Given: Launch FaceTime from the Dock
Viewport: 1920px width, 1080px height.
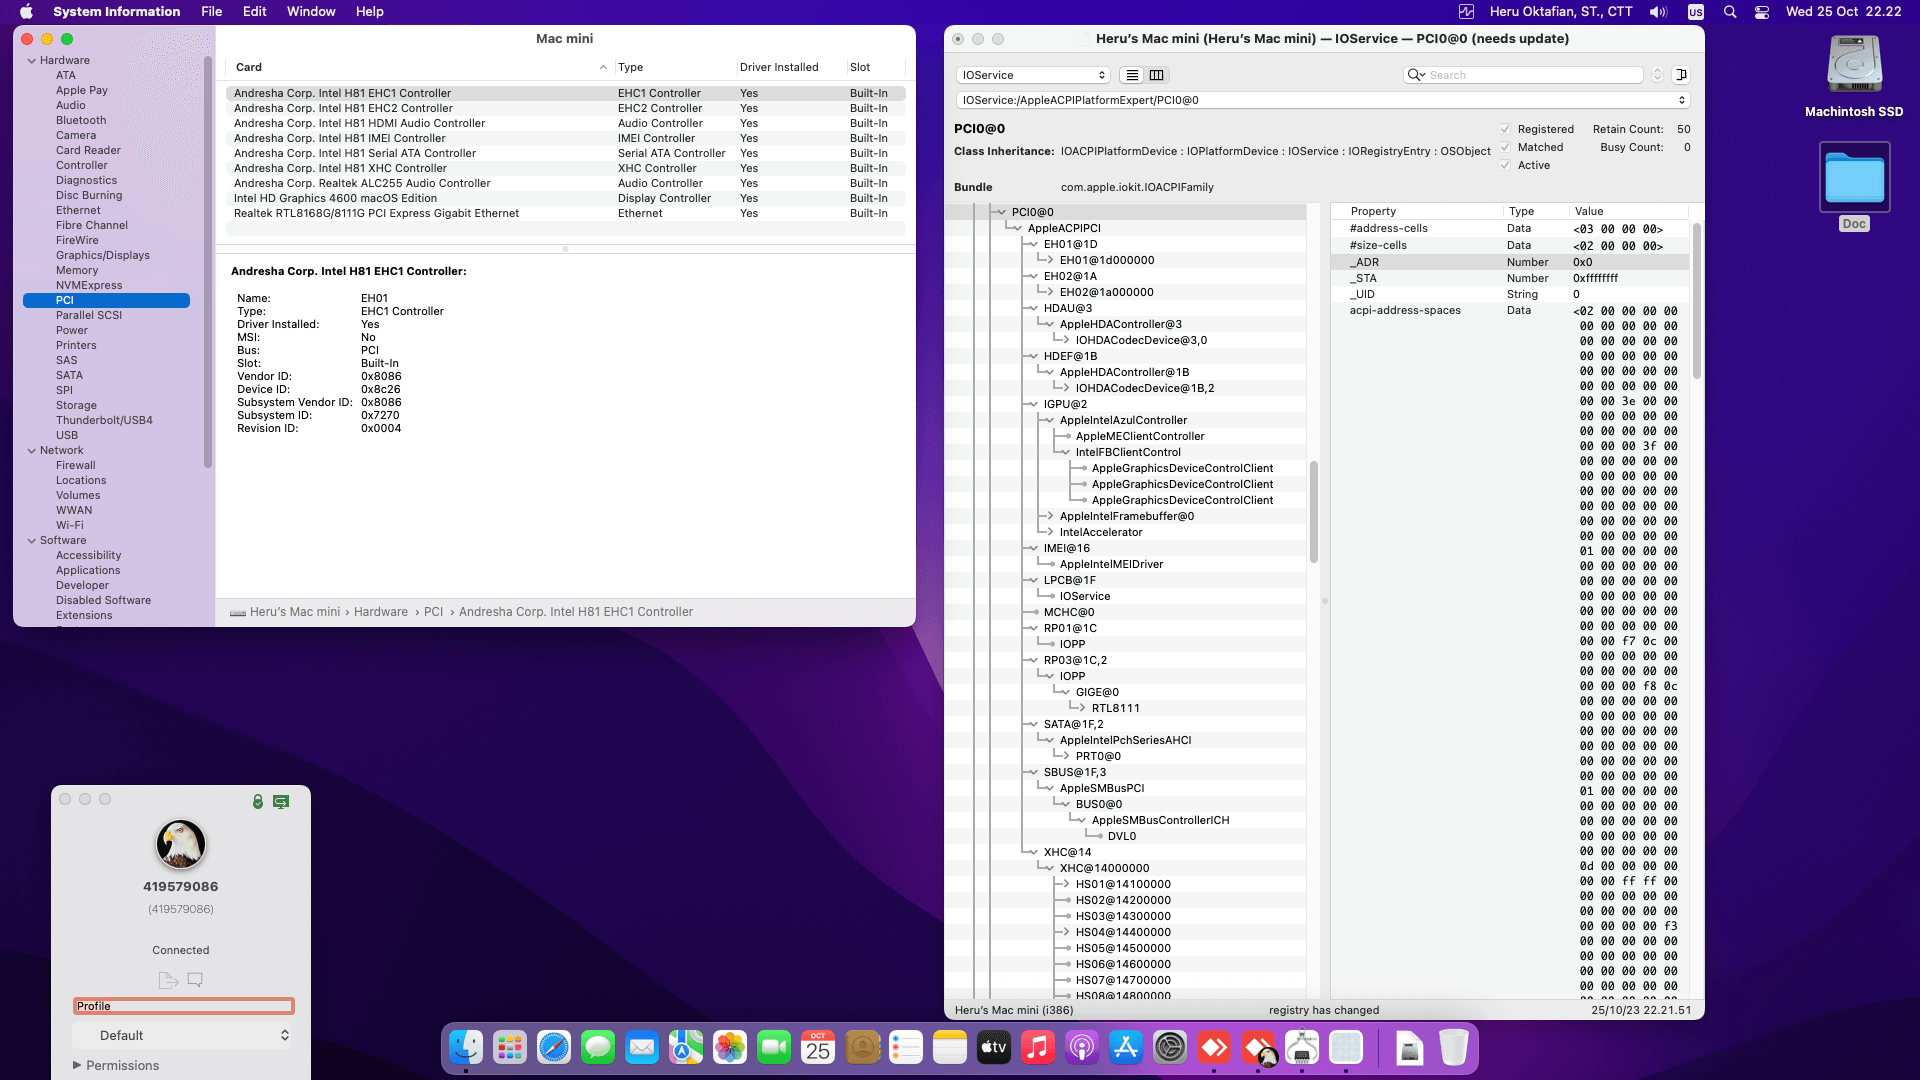Looking at the screenshot, I should coord(774,1047).
